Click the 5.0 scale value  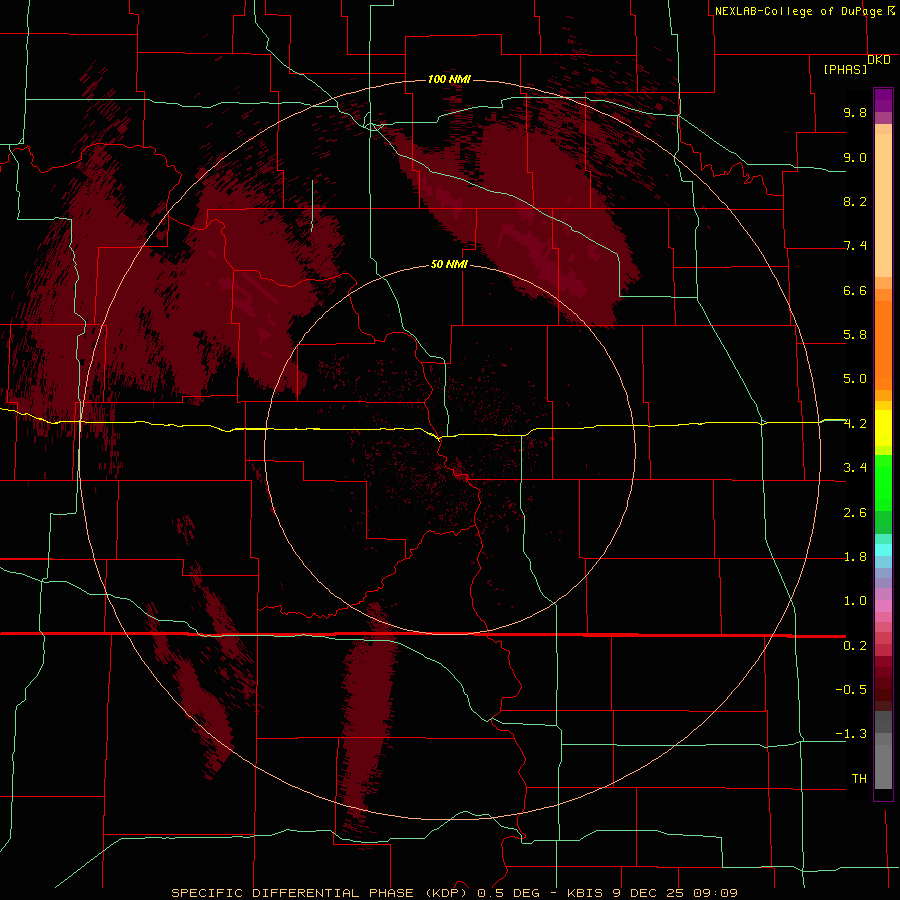coord(855,379)
